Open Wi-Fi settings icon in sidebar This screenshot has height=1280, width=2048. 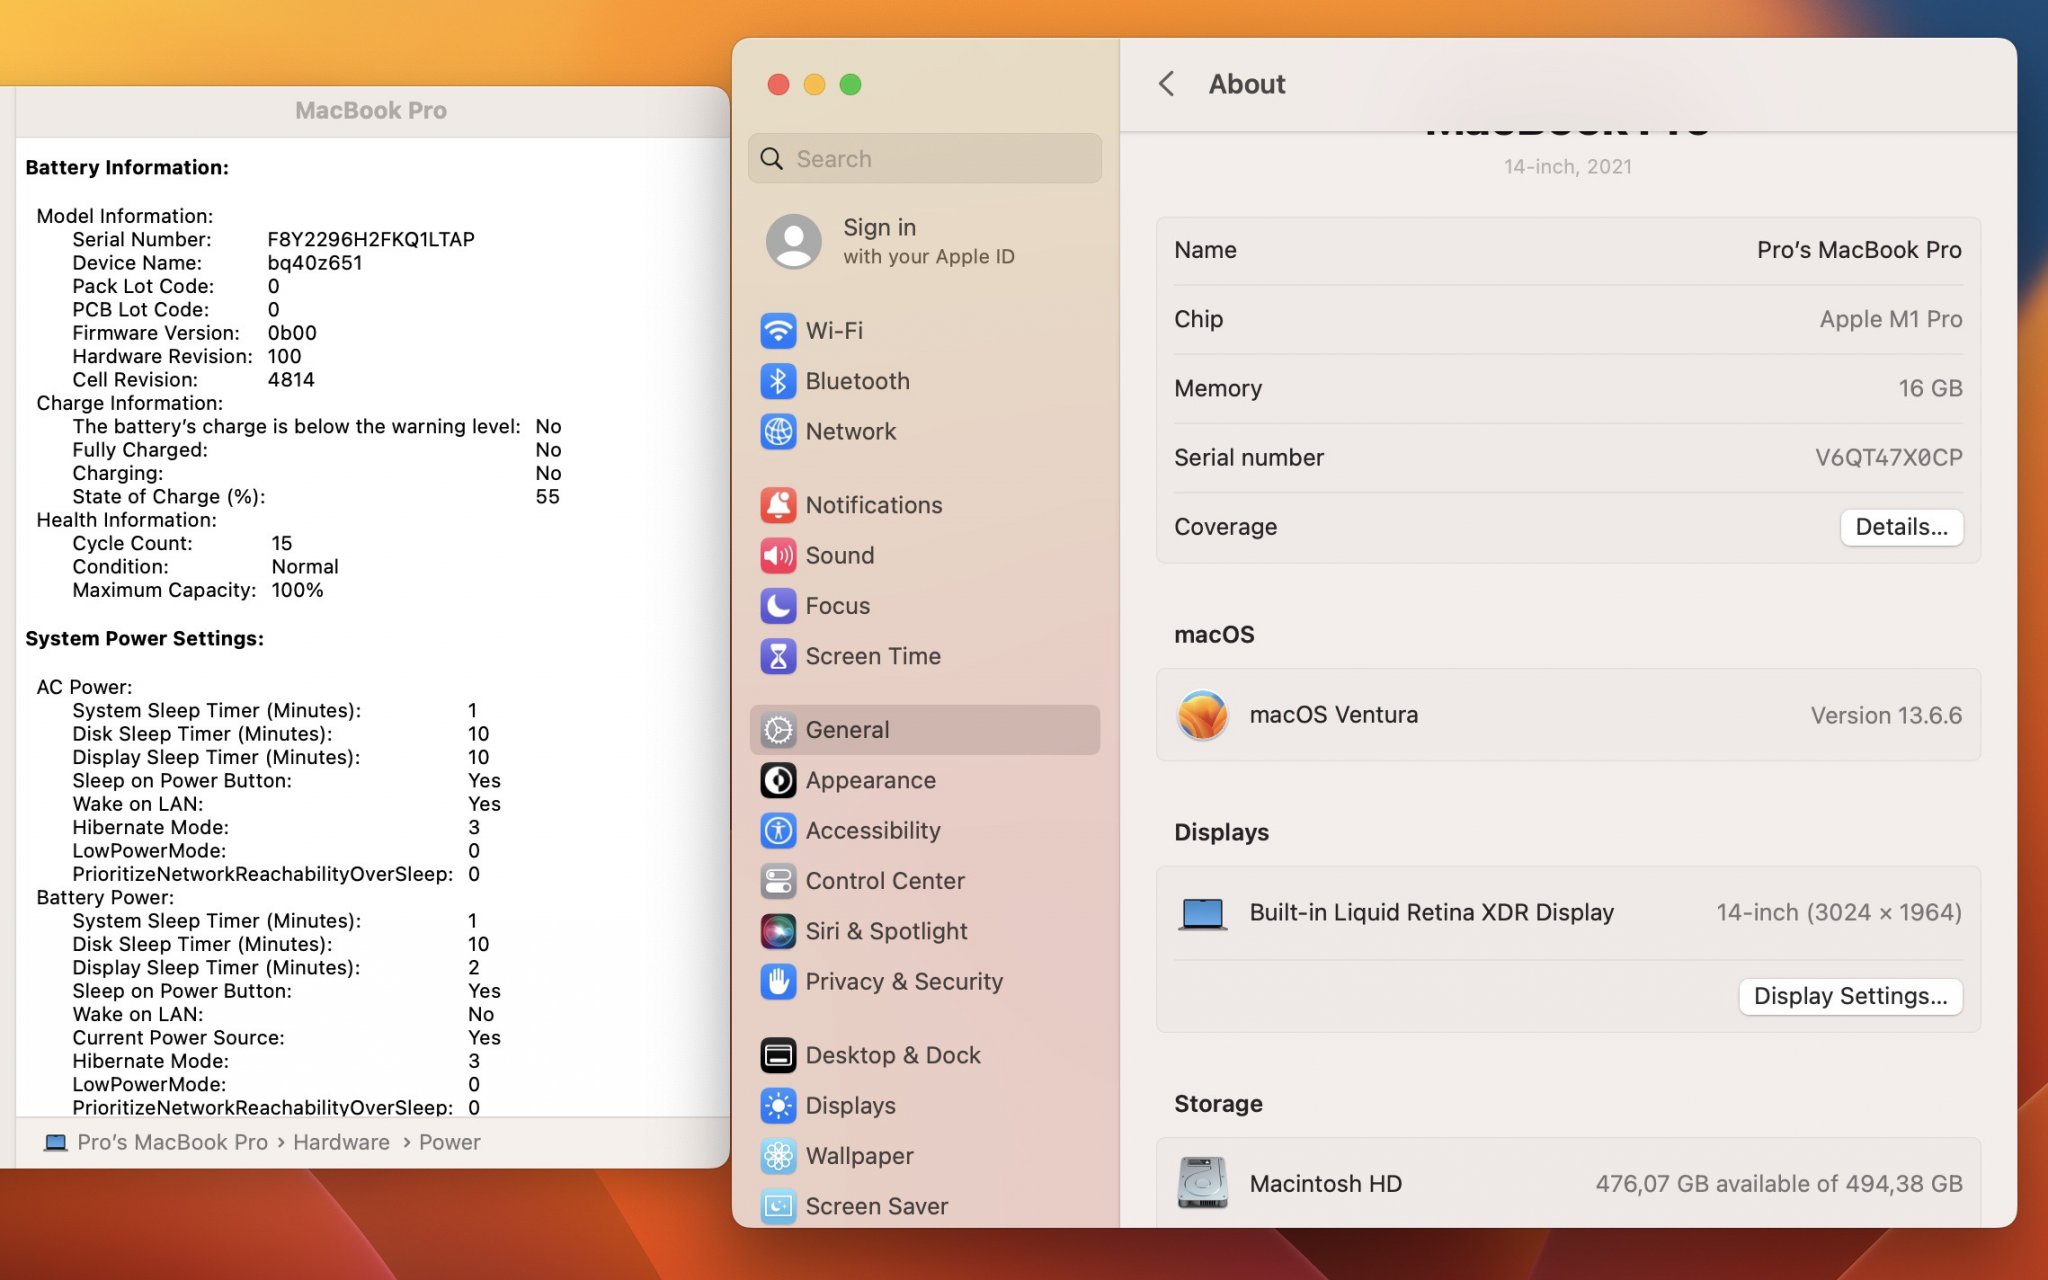[x=778, y=331]
